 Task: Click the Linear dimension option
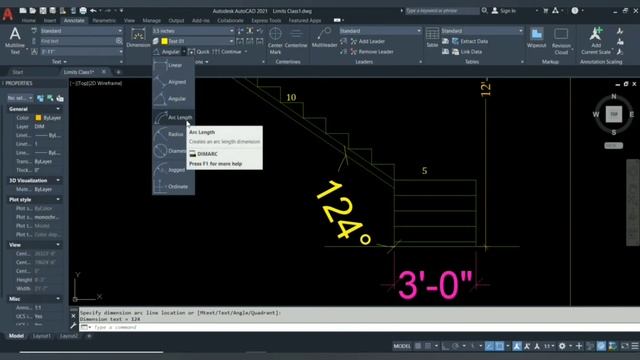(x=173, y=65)
